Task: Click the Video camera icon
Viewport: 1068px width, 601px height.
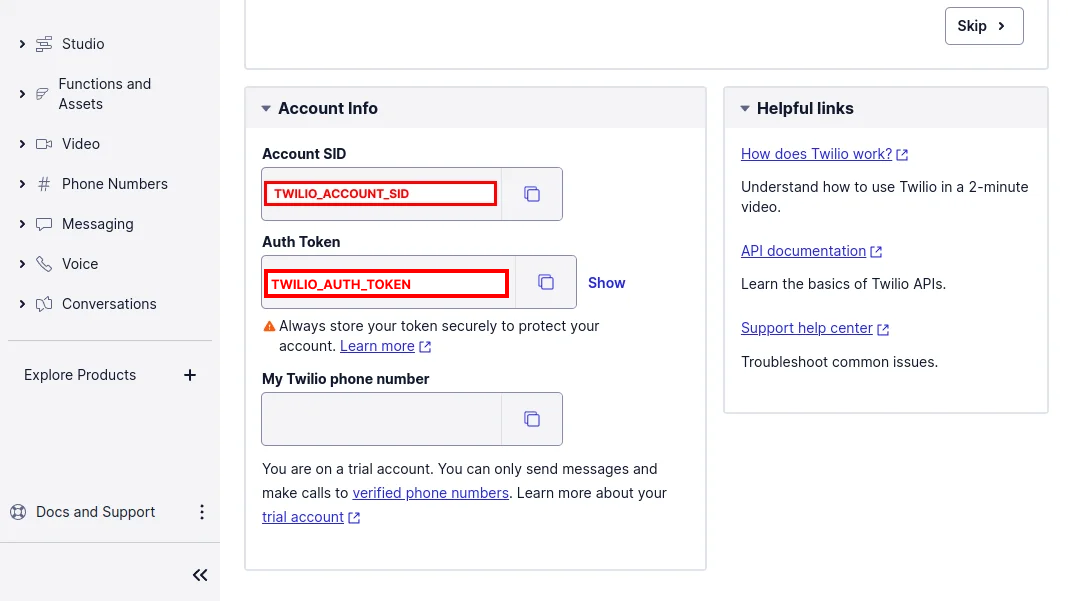Action: point(44,144)
